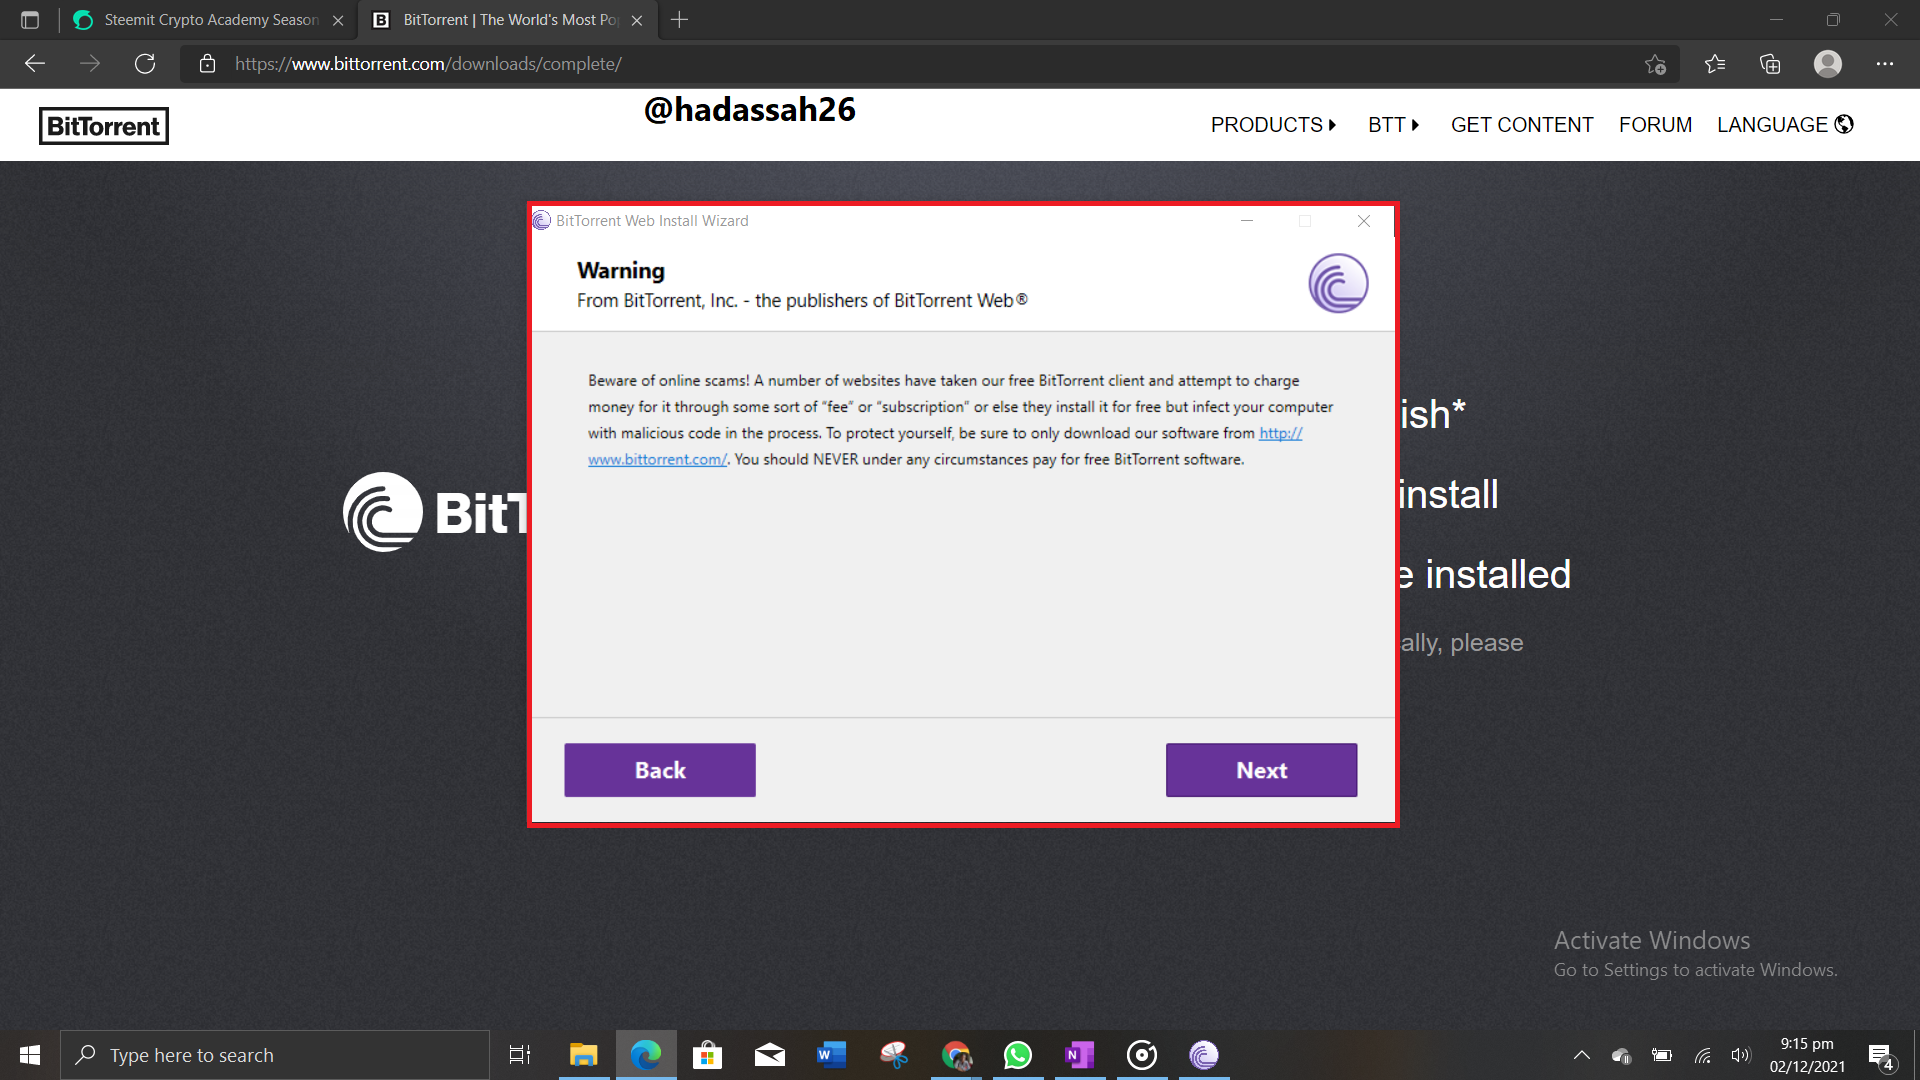Open the circular media app in taskbar
The image size is (1920, 1080).
pos(1142,1055)
